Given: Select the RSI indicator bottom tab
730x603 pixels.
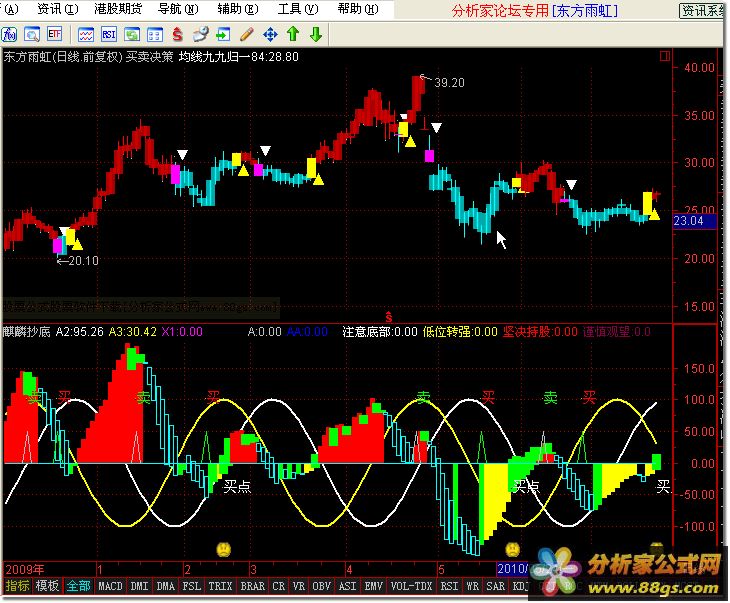Looking at the screenshot, I should click(x=449, y=586).
